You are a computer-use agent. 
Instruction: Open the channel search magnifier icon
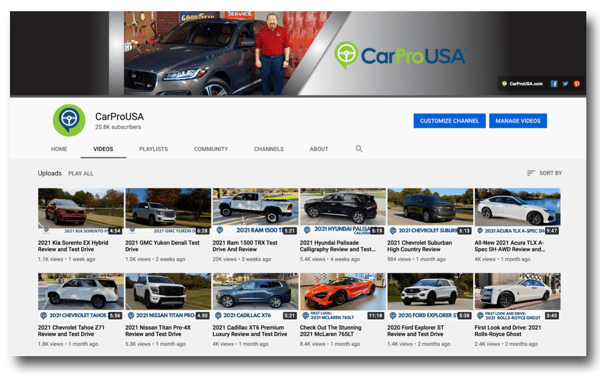pyautogui.click(x=359, y=149)
